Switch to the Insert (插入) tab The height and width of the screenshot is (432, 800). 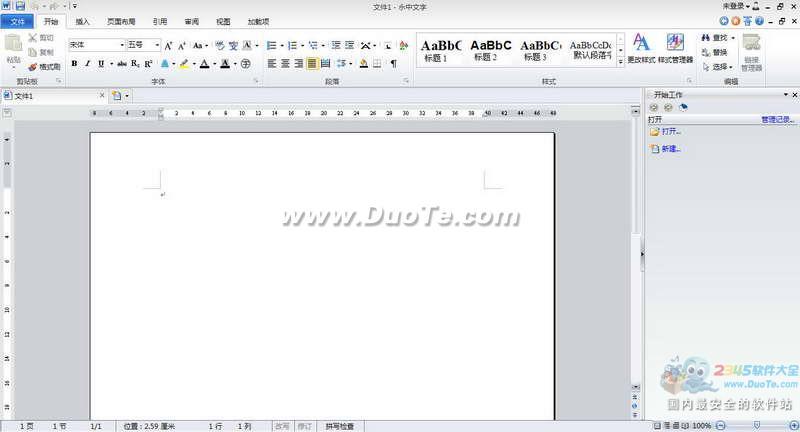pos(82,21)
